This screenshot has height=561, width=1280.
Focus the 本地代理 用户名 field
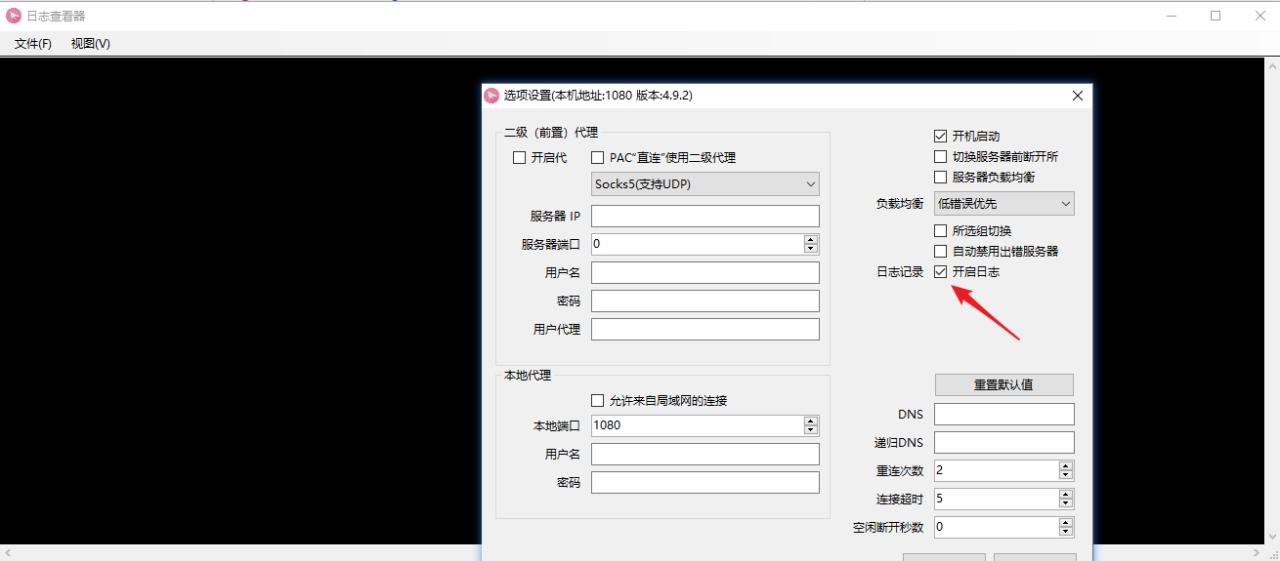[705, 454]
